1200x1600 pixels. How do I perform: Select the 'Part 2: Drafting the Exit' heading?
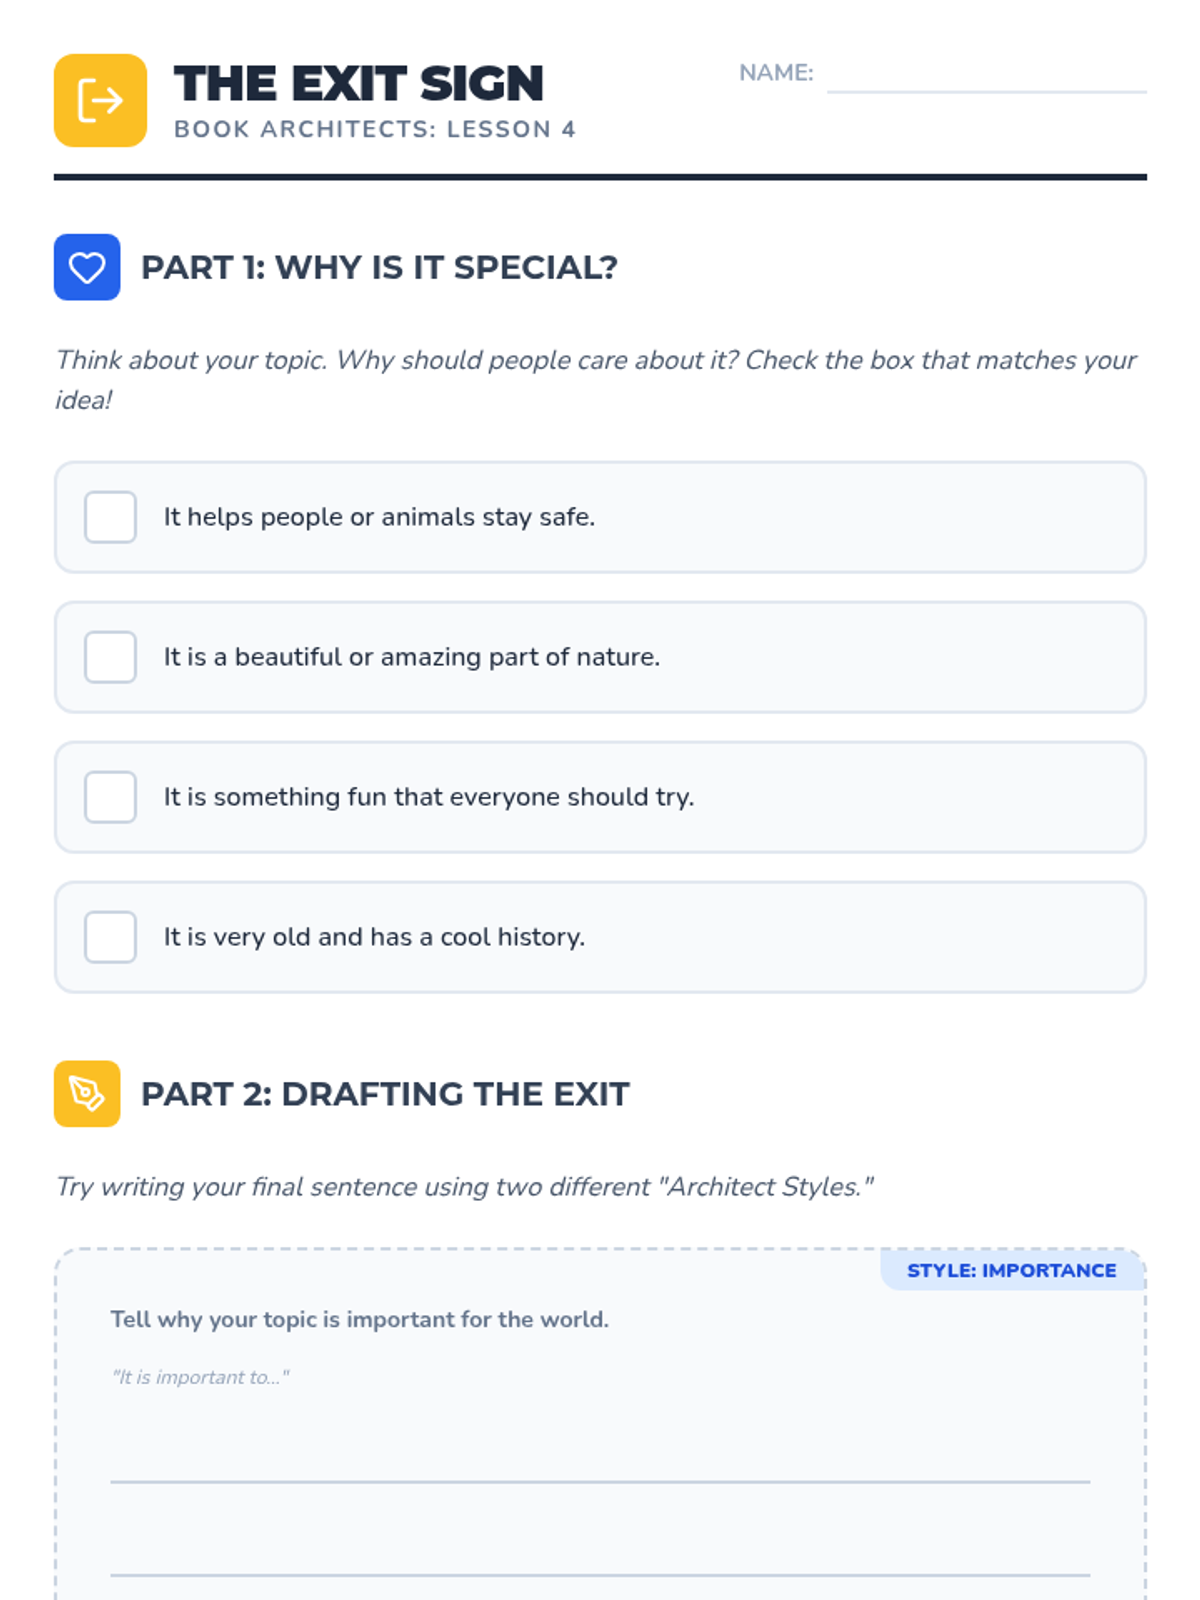[x=385, y=1093]
